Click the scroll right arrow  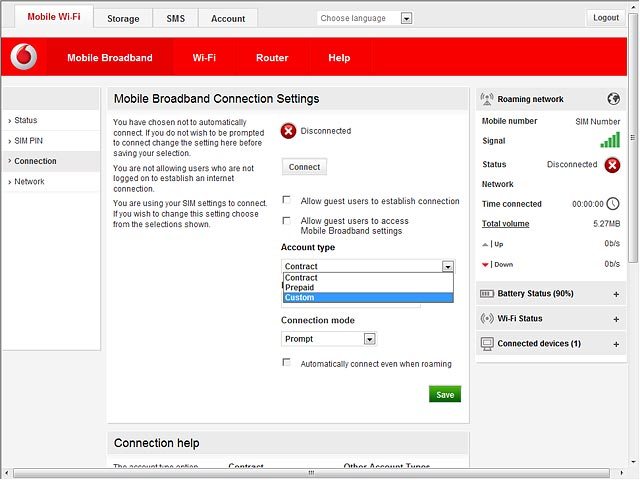621,473
